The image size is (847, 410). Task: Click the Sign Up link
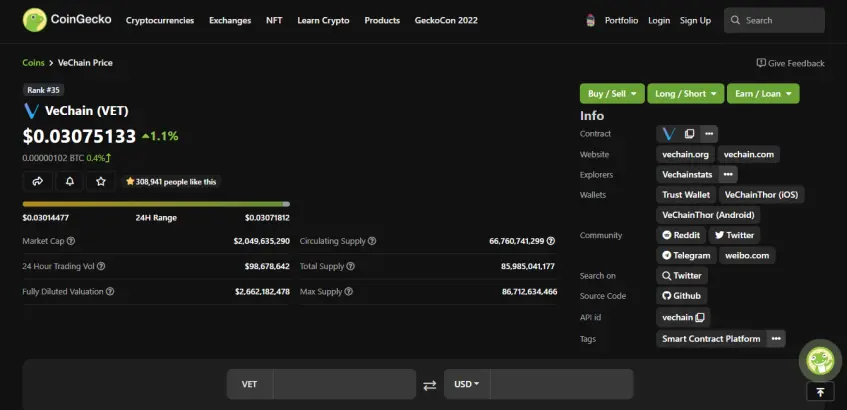(x=695, y=21)
